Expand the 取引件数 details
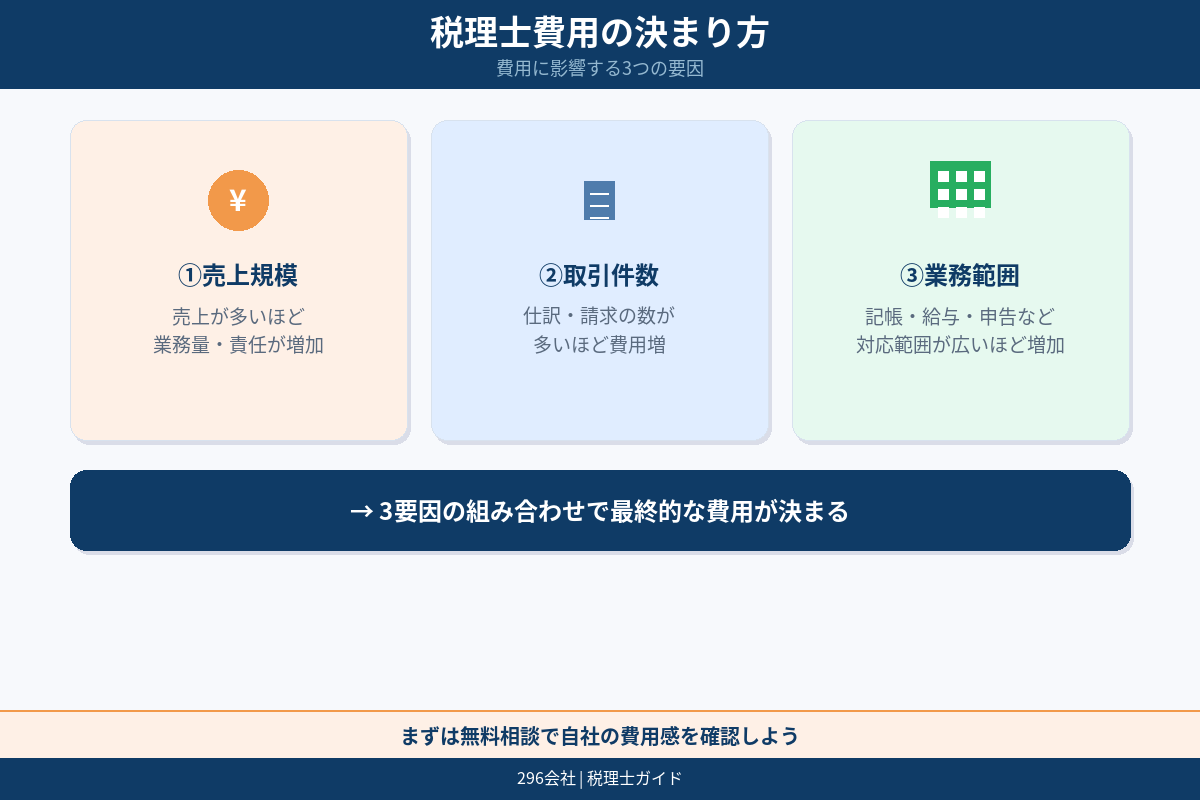 click(x=600, y=330)
